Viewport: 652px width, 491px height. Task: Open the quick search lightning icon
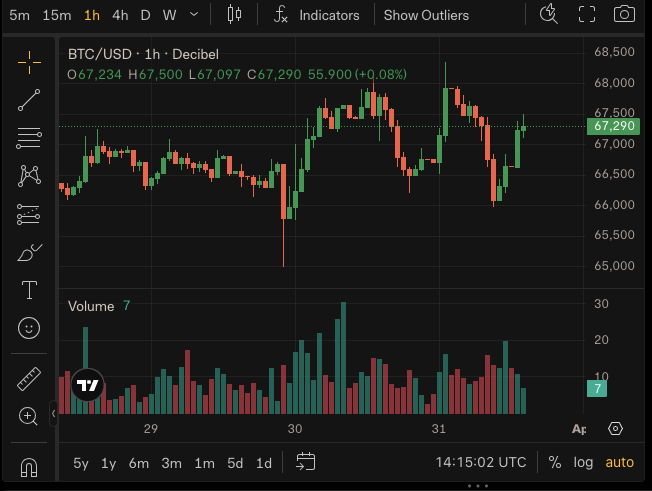548,14
